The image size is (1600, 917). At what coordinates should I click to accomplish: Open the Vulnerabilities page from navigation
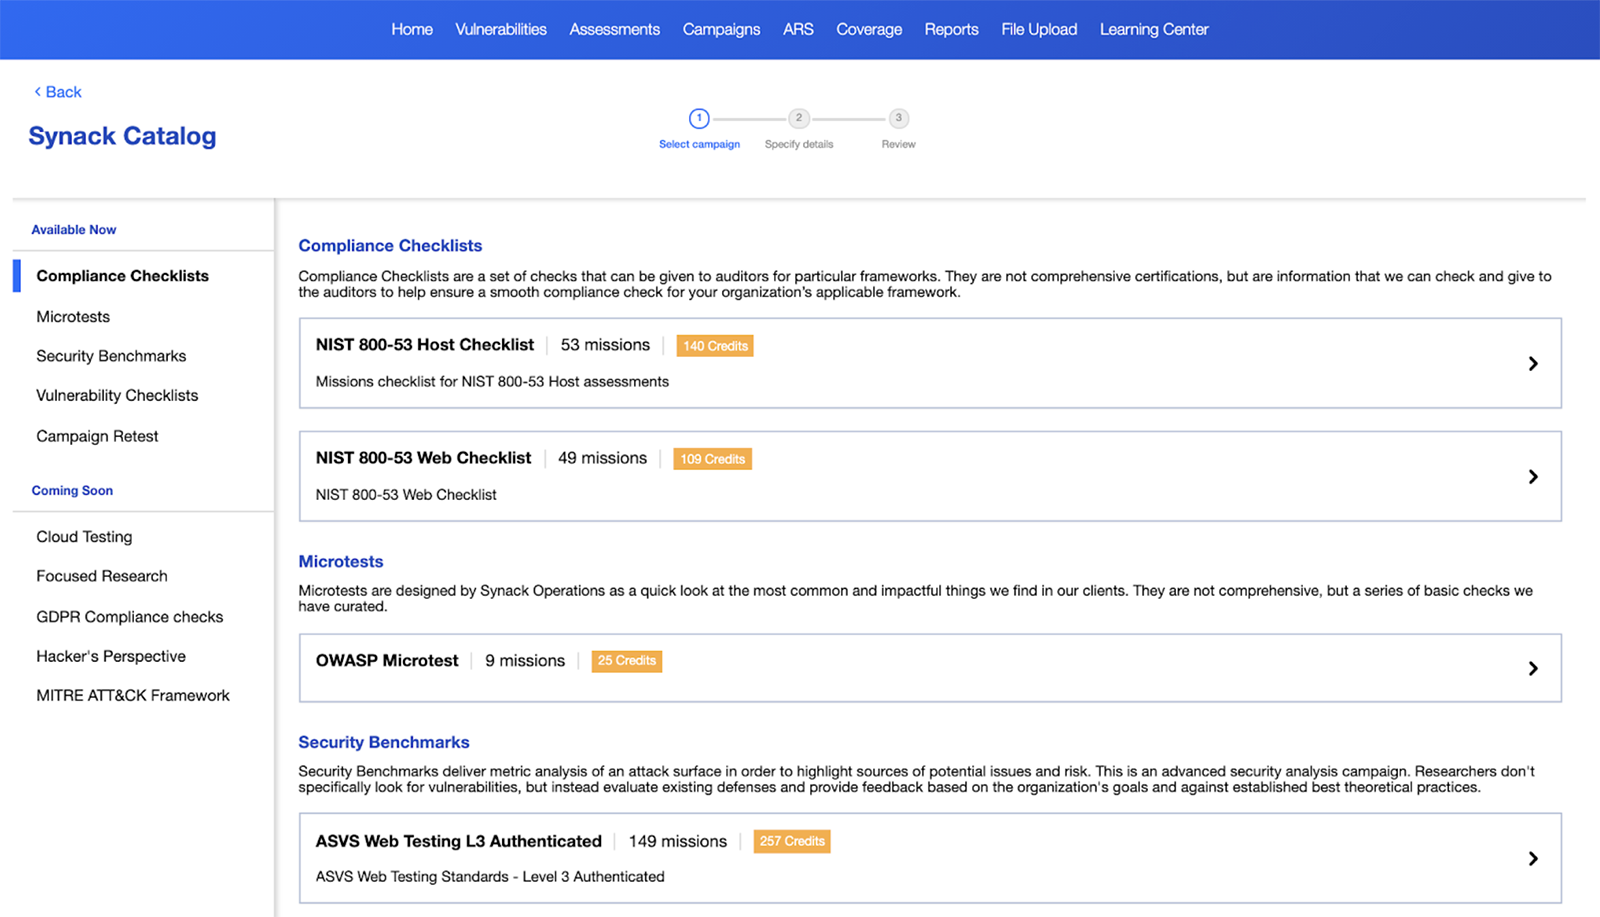click(500, 29)
